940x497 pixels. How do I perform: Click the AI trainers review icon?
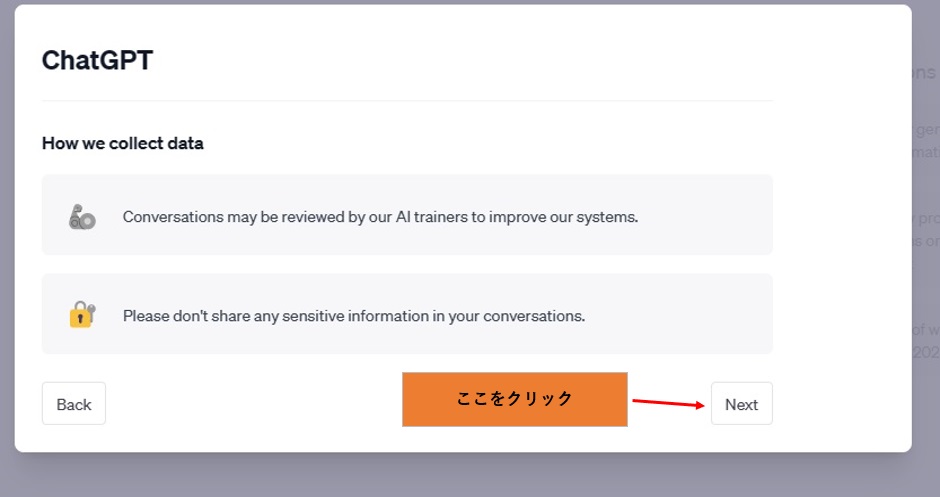pyautogui.click(x=82, y=216)
